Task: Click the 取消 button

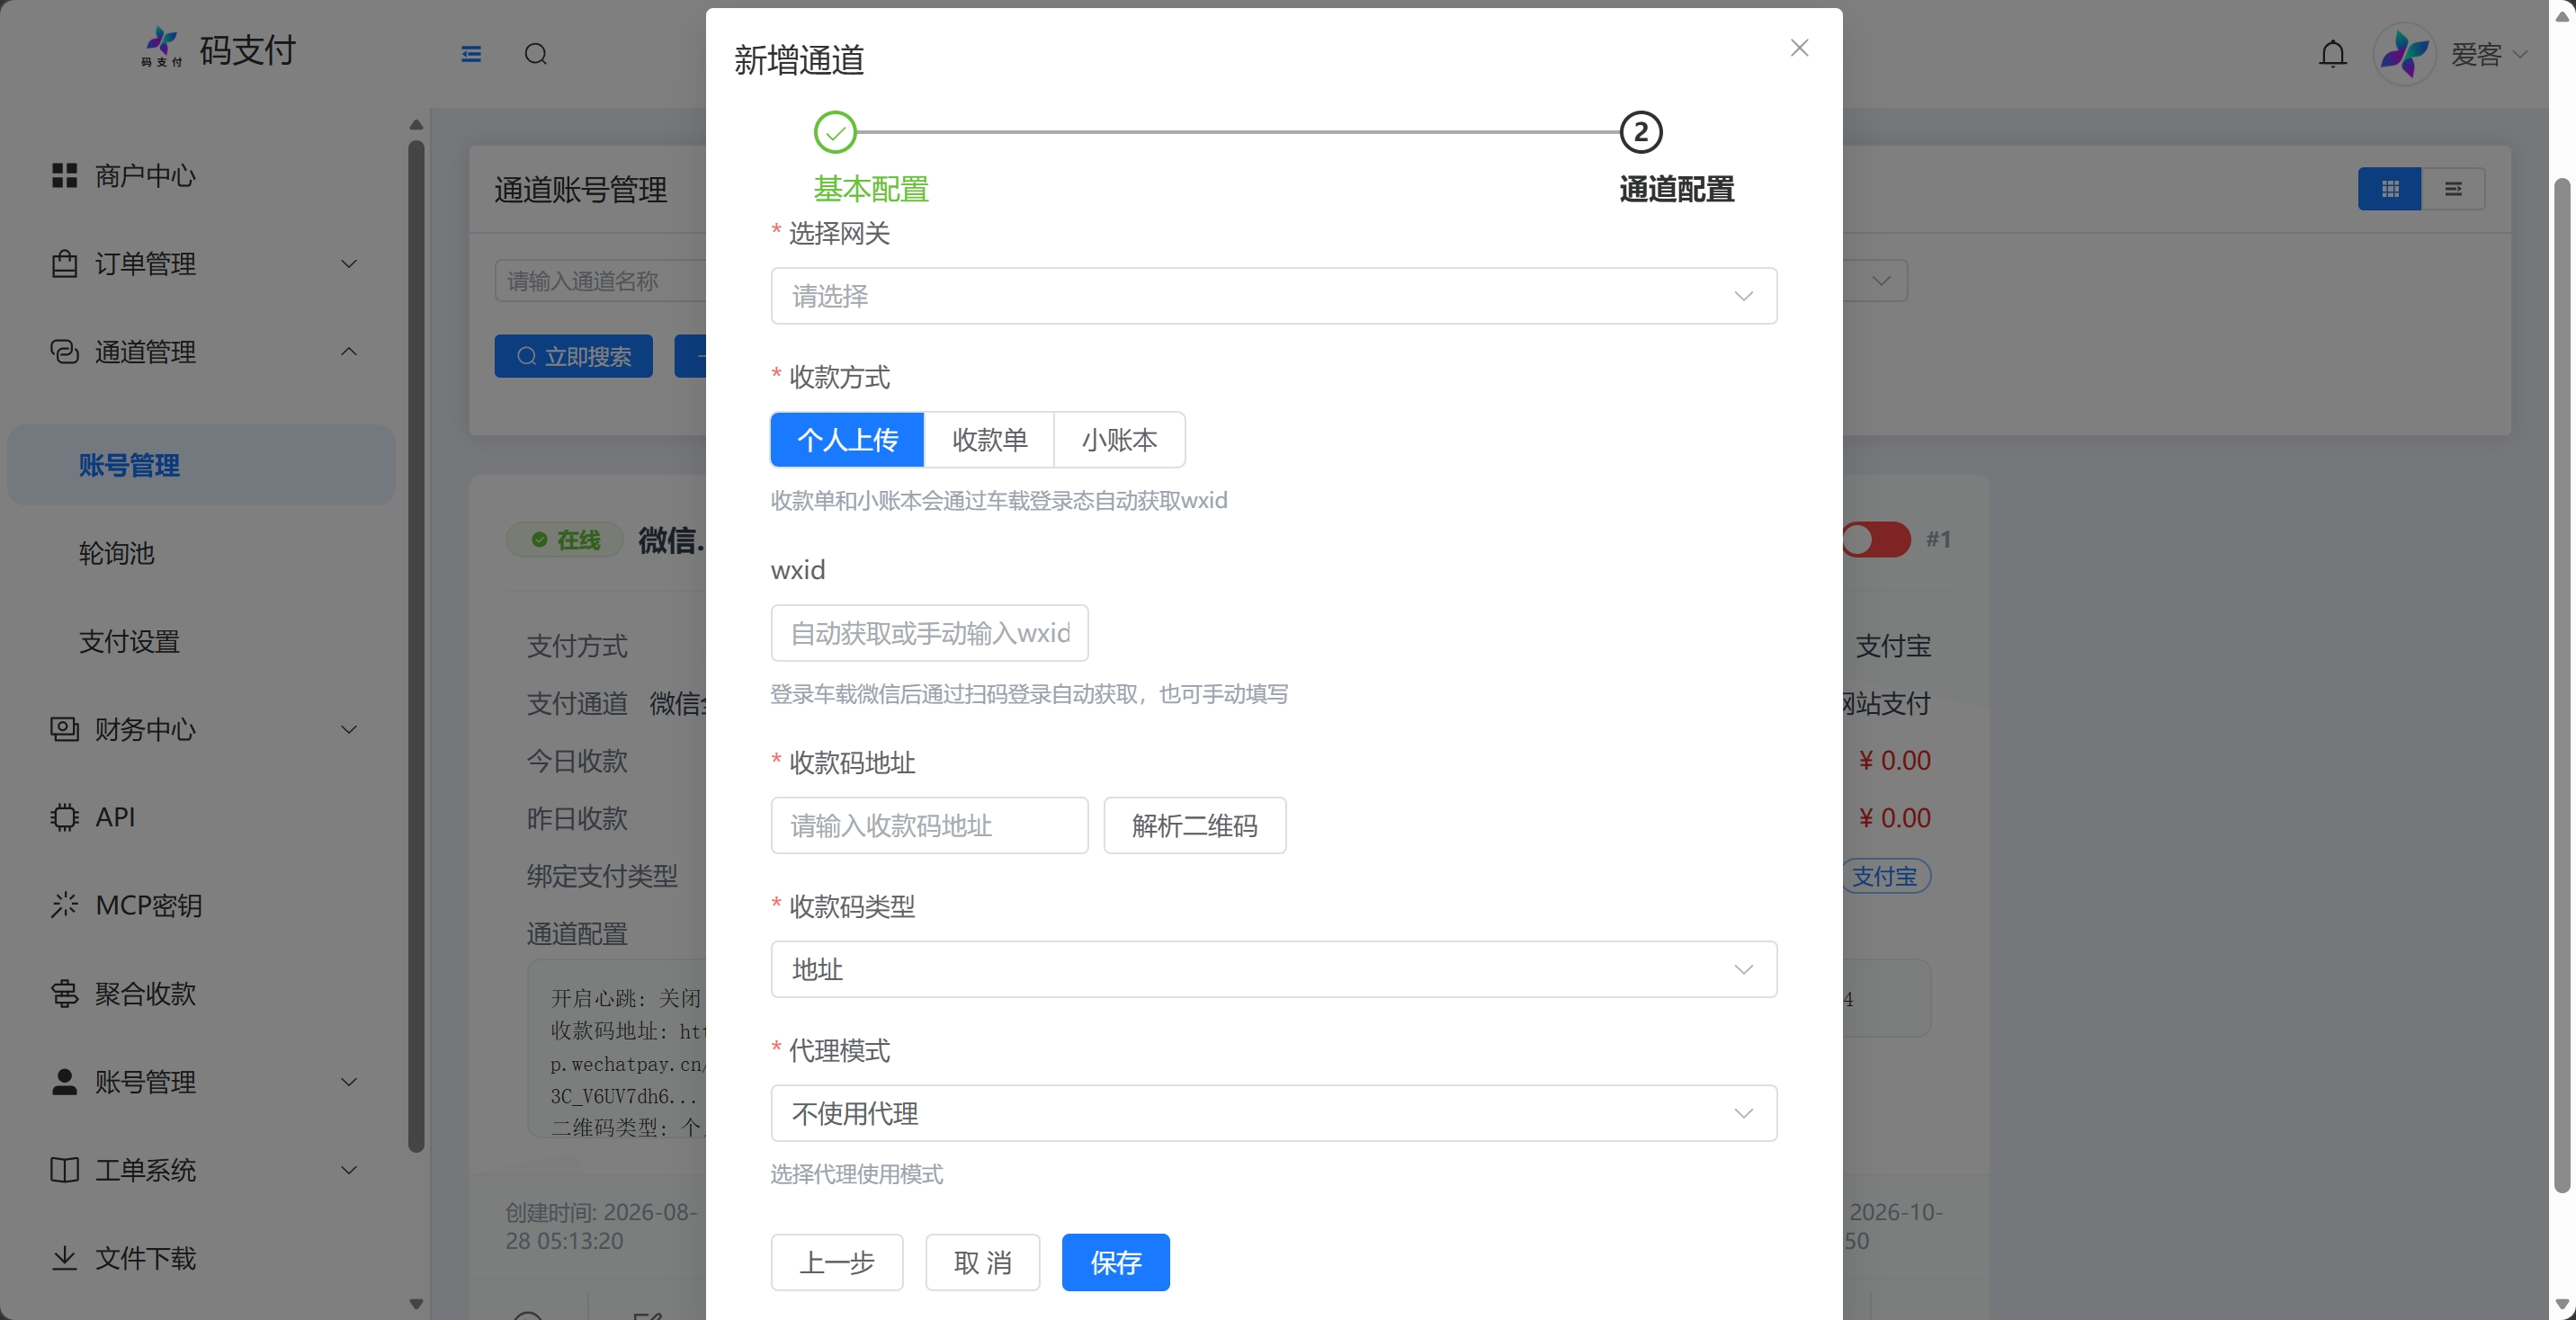Action: point(982,1263)
